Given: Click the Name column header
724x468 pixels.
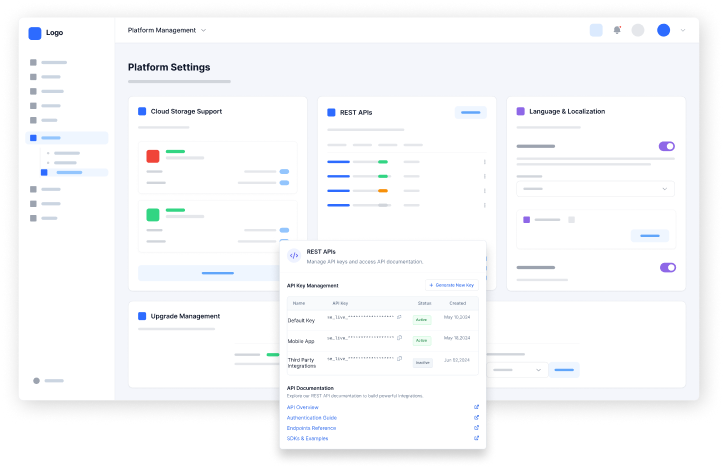Looking at the screenshot, I should (x=299, y=303).
